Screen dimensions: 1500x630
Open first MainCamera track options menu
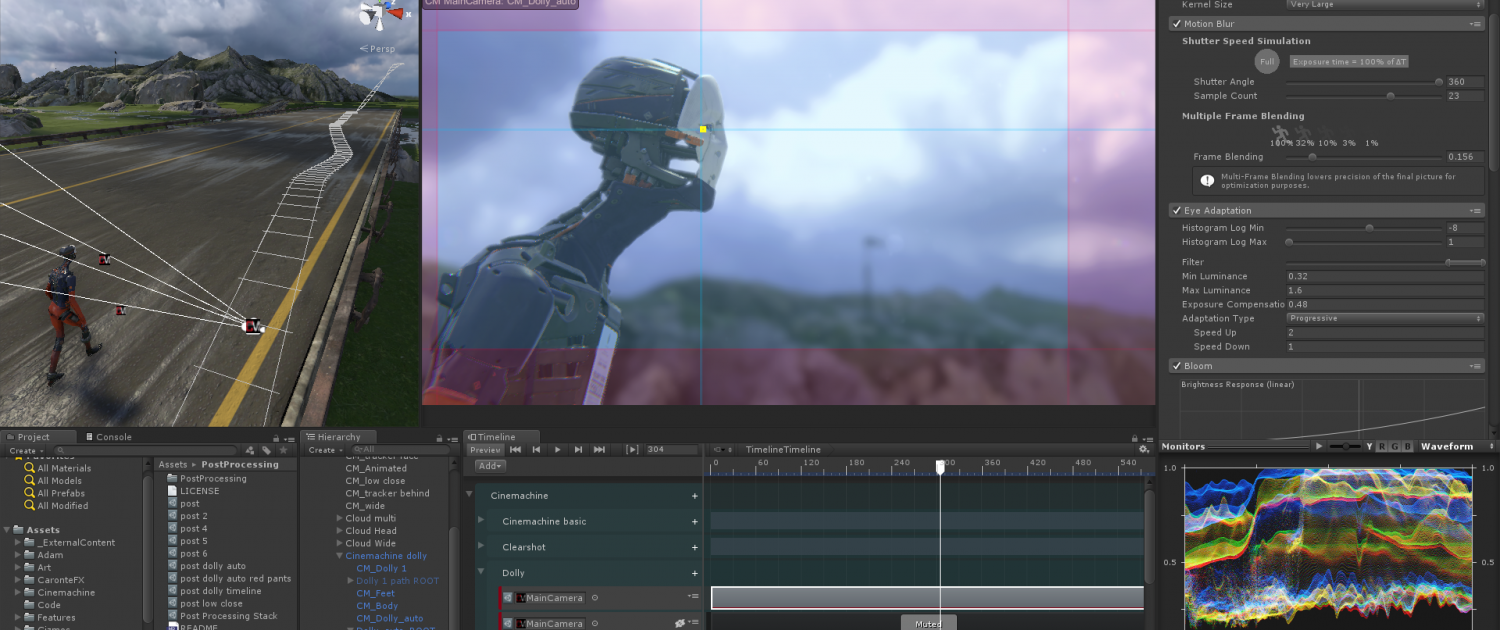point(693,597)
